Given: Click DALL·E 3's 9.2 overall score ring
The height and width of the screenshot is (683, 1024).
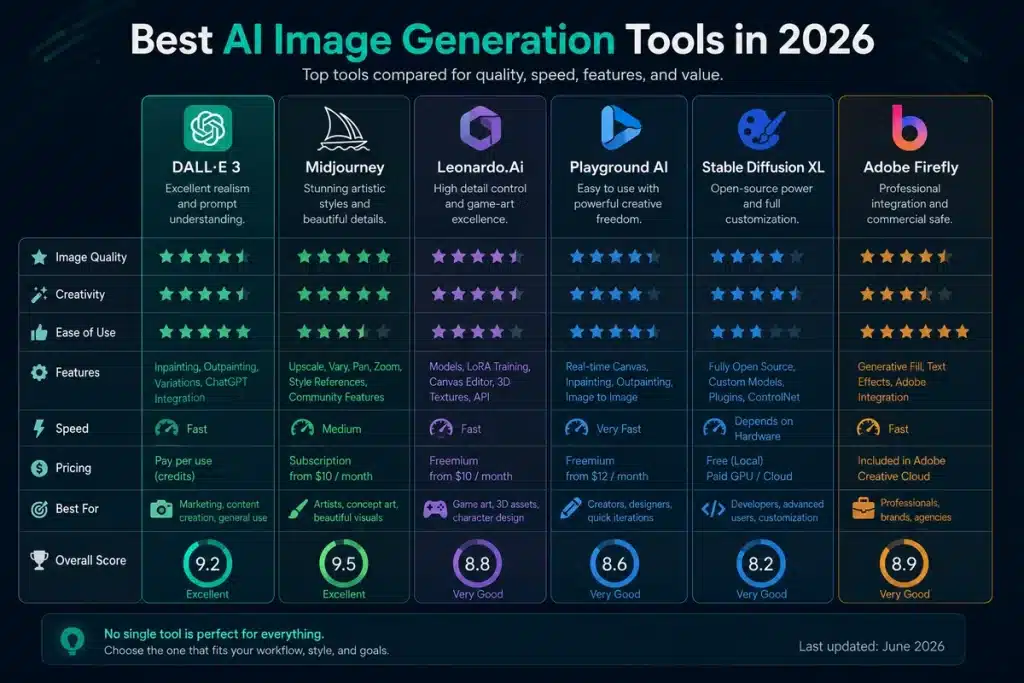Looking at the screenshot, I should pos(208,564).
